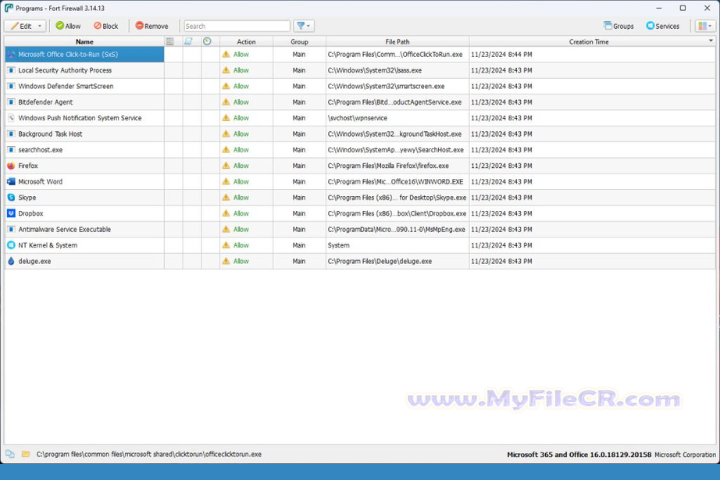Click the NT Kernel & System icon

(x=11, y=245)
